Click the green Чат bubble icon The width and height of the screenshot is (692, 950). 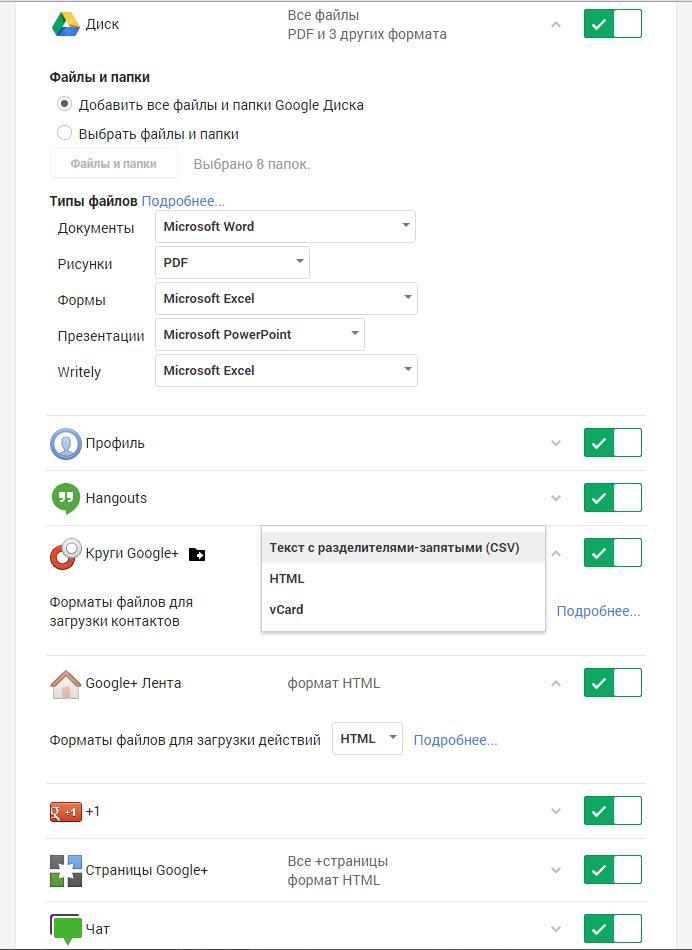tap(65, 929)
